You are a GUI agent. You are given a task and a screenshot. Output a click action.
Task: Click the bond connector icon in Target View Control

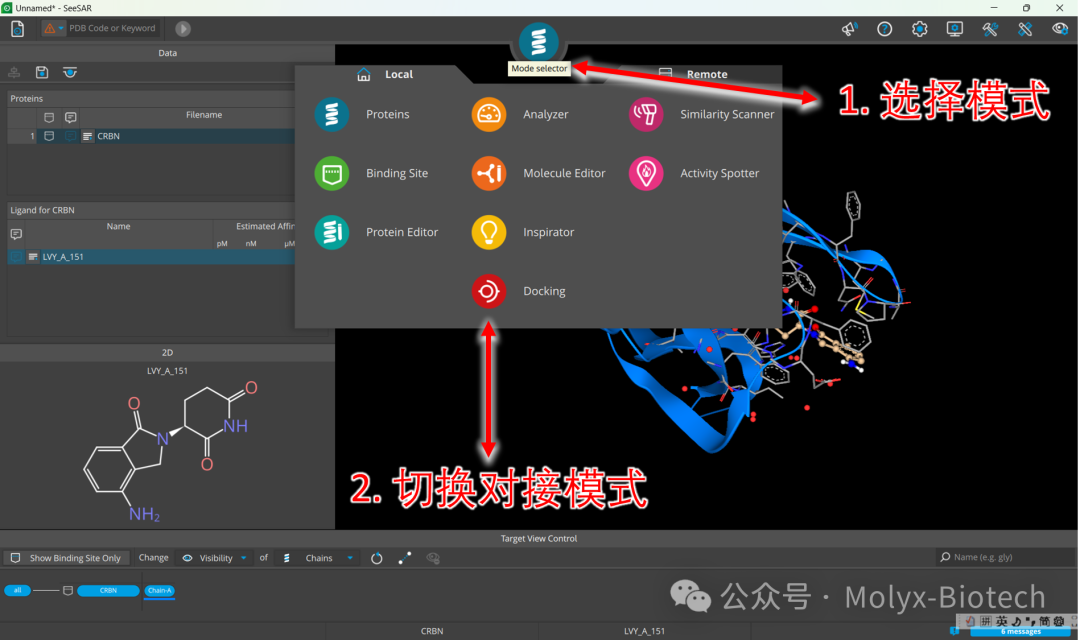click(404, 558)
